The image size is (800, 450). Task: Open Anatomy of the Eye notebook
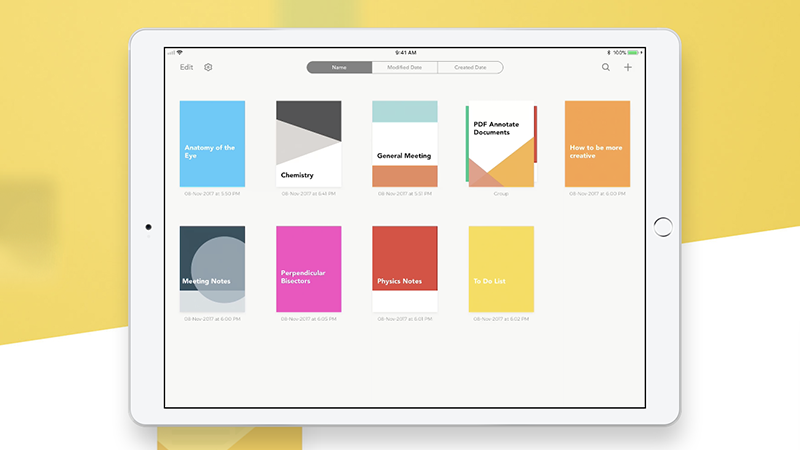(212, 144)
